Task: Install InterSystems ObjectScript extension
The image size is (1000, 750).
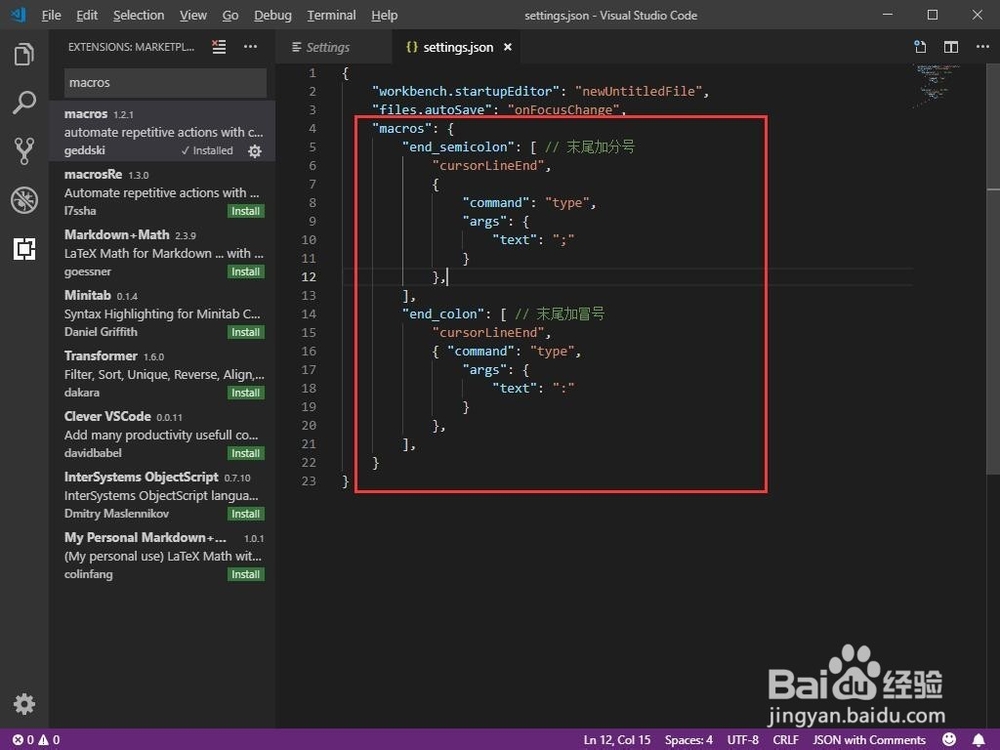Action: tap(246, 514)
